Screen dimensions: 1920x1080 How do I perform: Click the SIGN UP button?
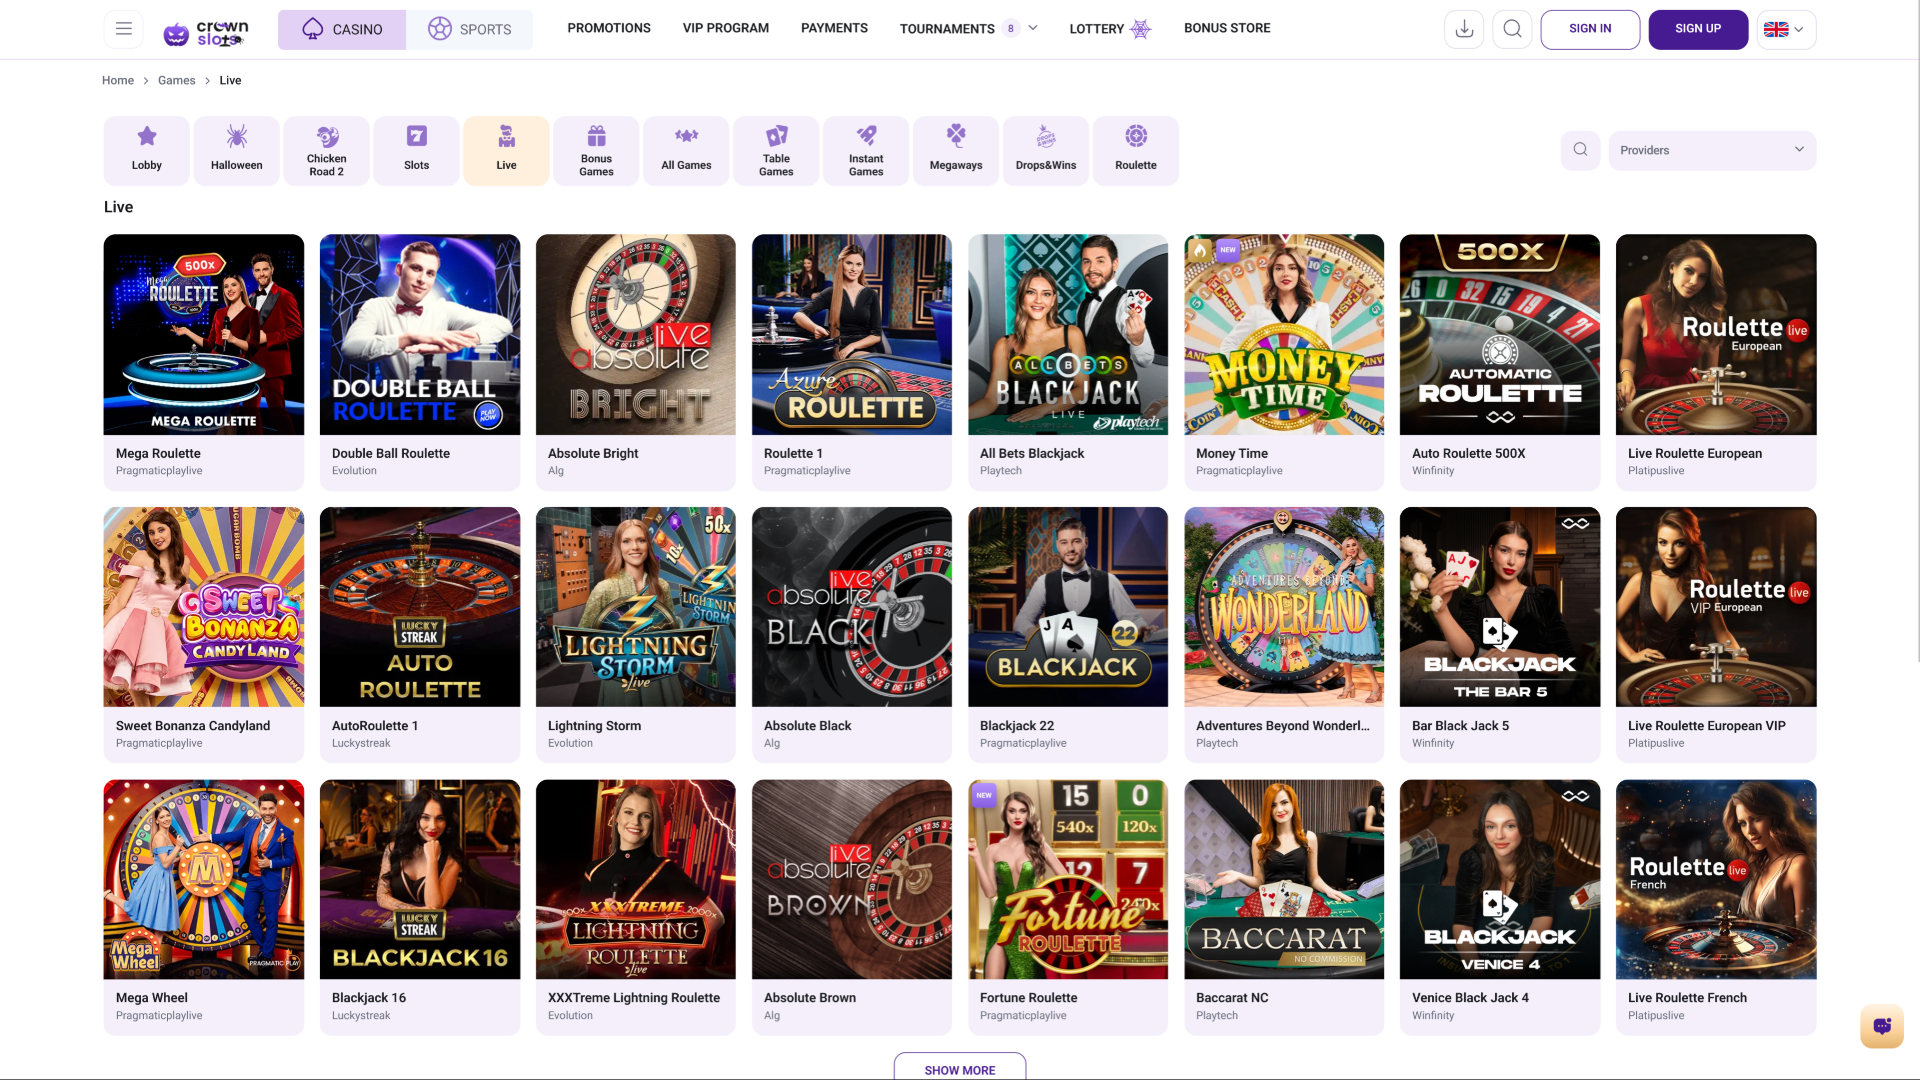[x=1697, y=29]
